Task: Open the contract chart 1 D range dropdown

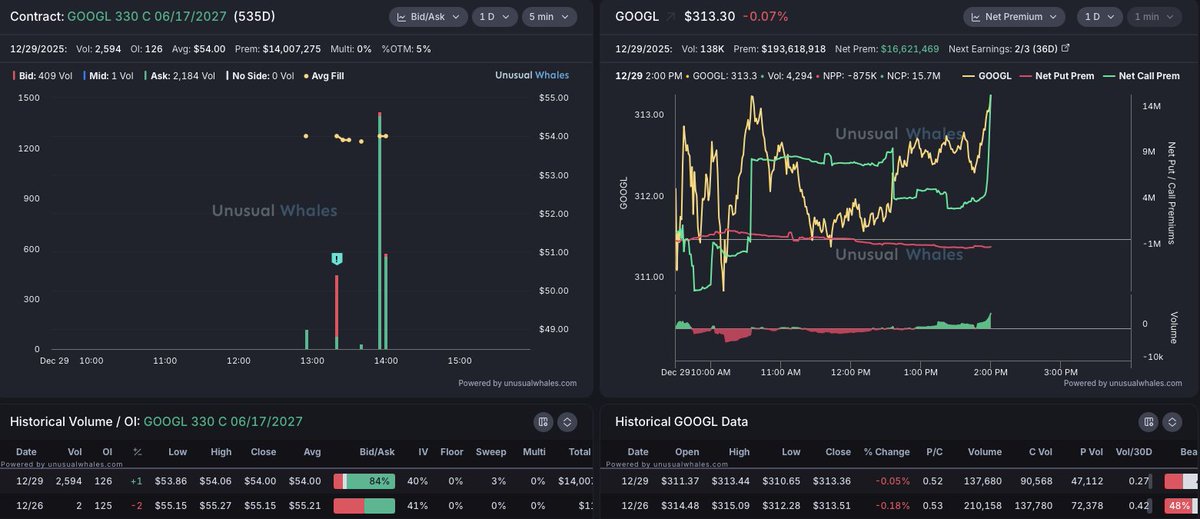Action: click(494, 17)
